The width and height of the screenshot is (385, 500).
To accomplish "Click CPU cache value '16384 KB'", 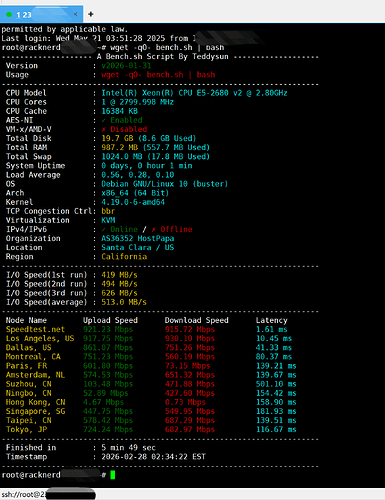I will [x=119, y=111].
